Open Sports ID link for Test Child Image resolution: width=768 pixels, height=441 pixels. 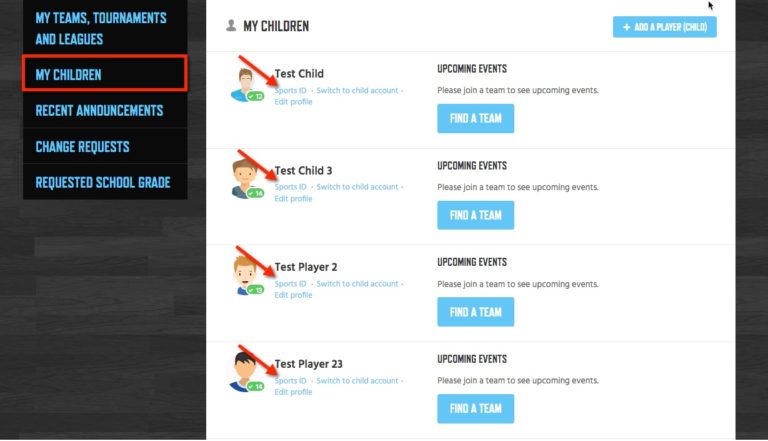click(290, 91)
